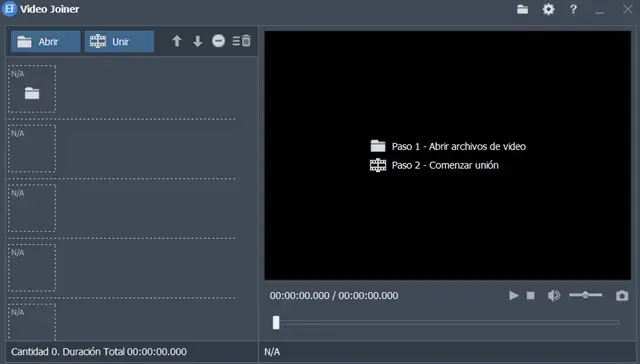Click the N/A status on right bar
640x364 pixels.
click(272, 352)
